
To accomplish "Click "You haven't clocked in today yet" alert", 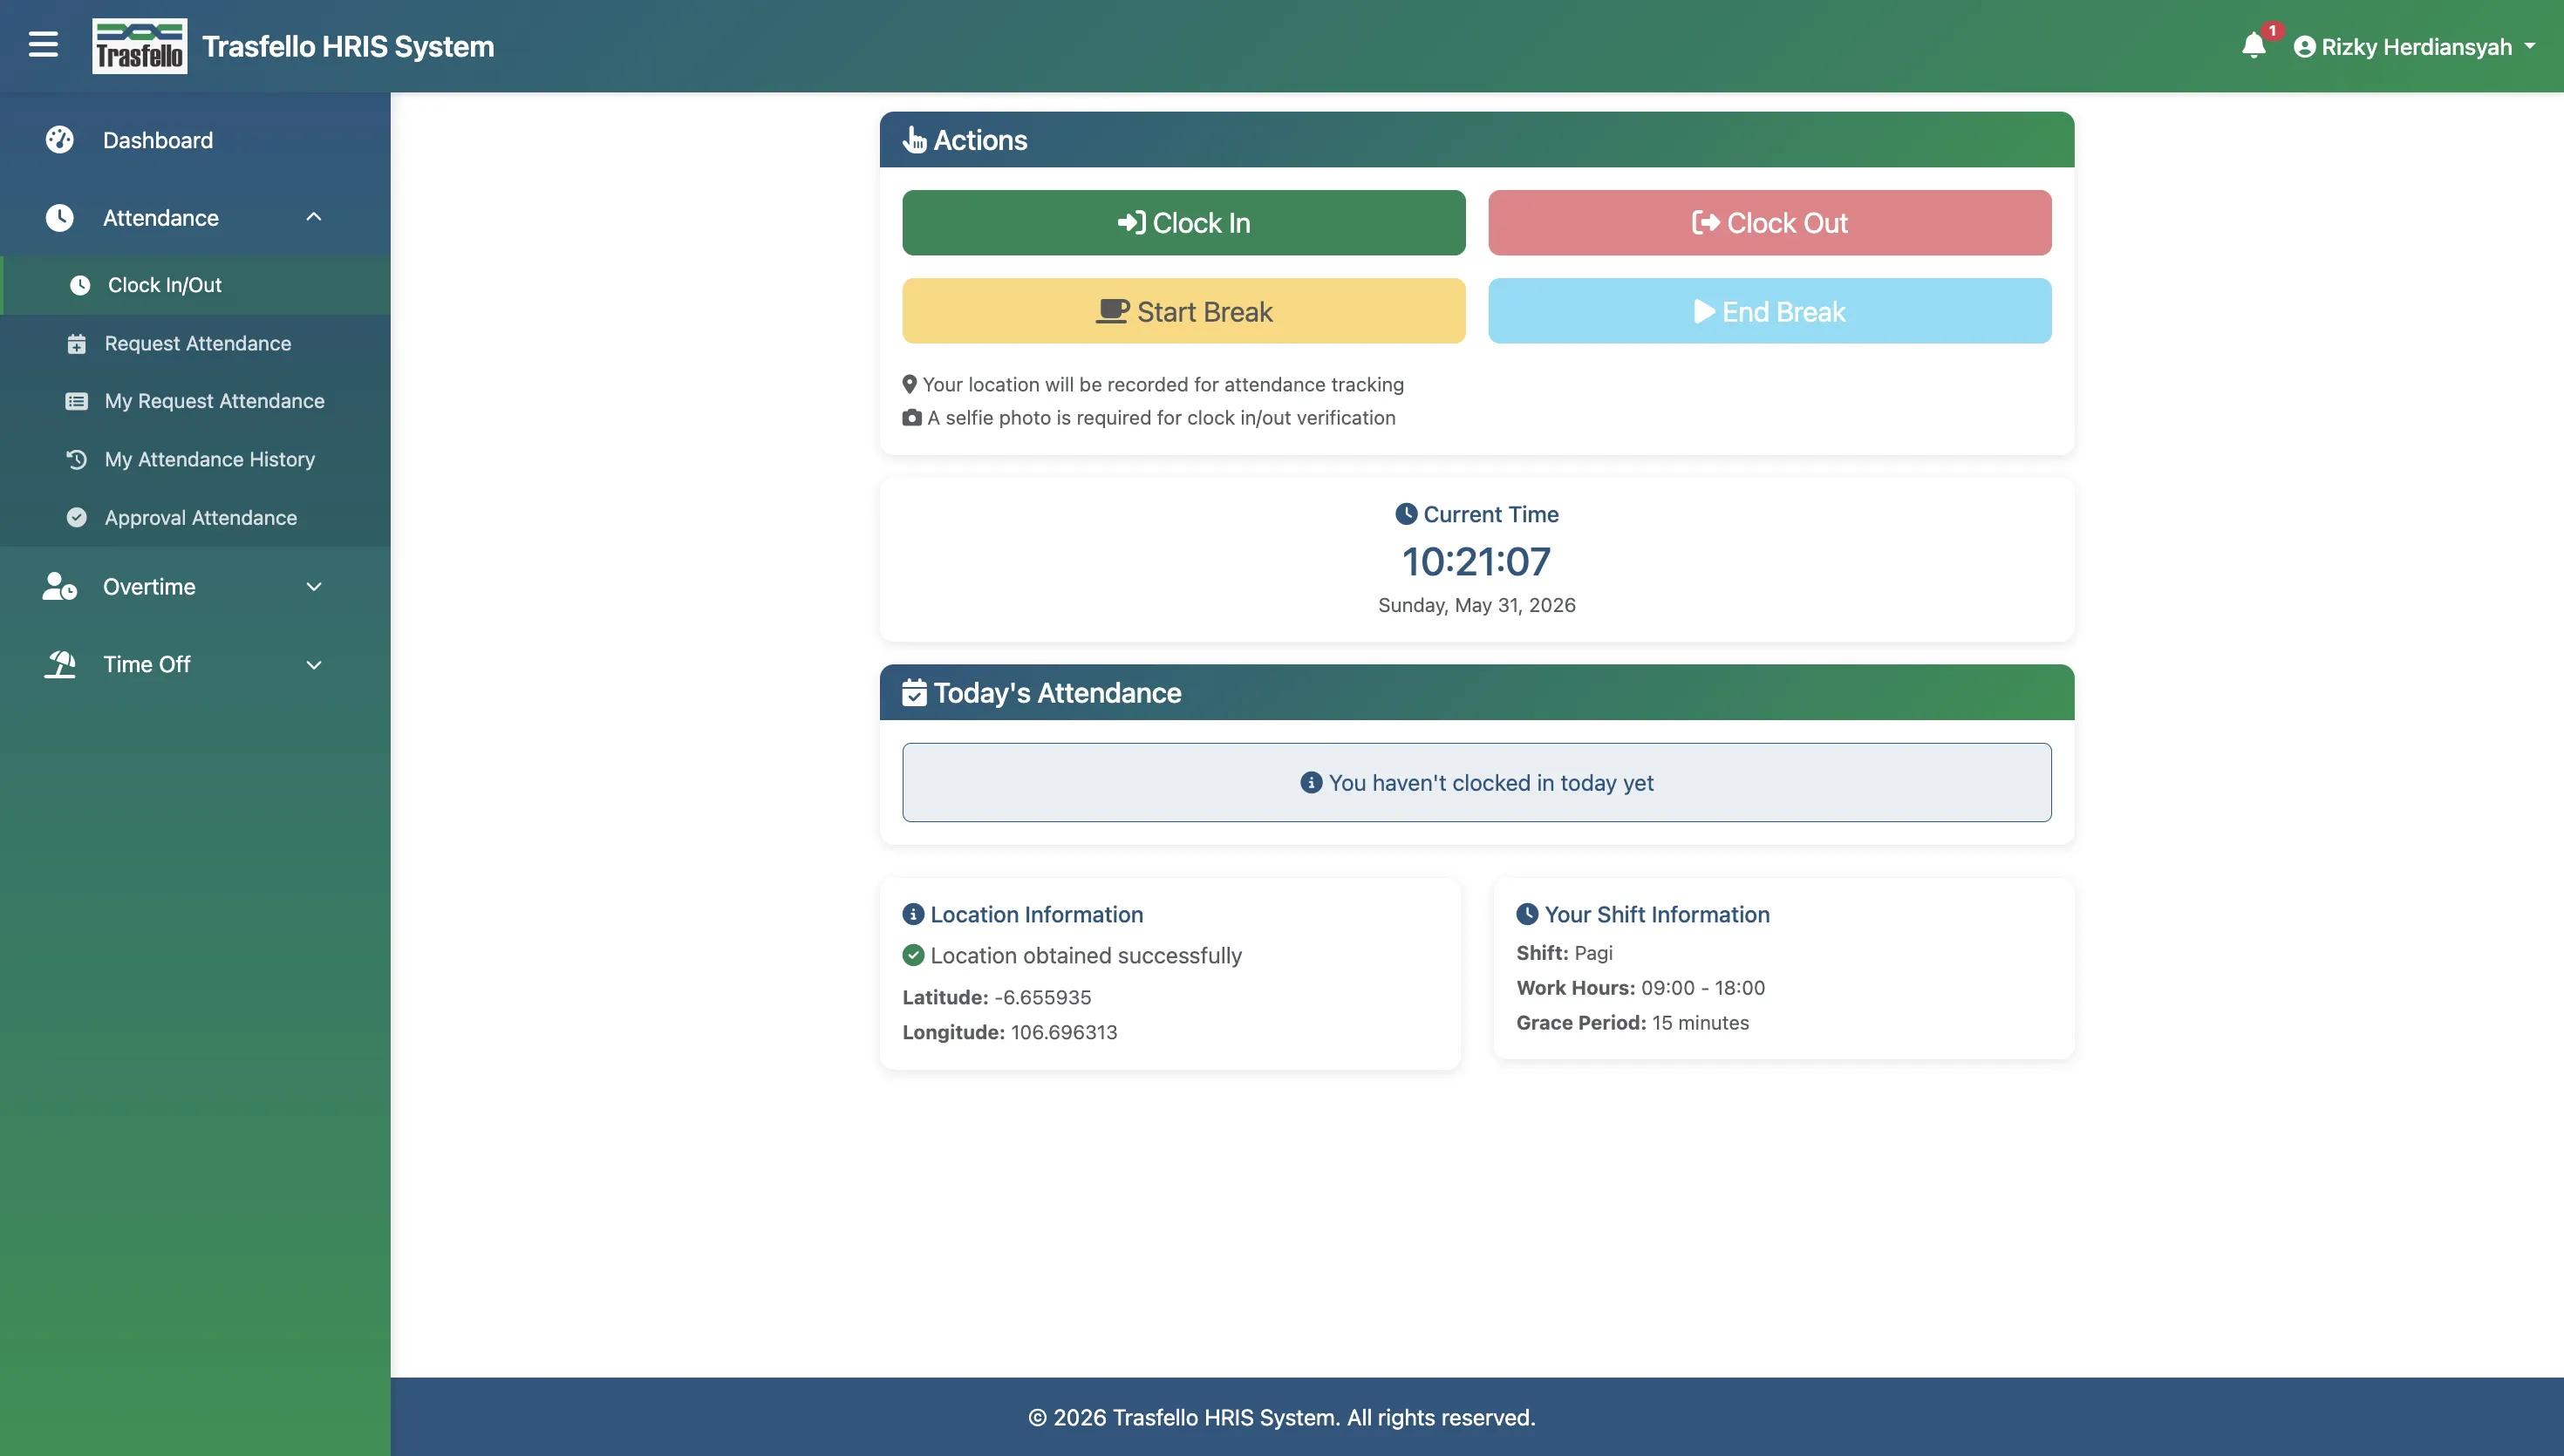I will pyautogui.click(x=1476, y=782).
